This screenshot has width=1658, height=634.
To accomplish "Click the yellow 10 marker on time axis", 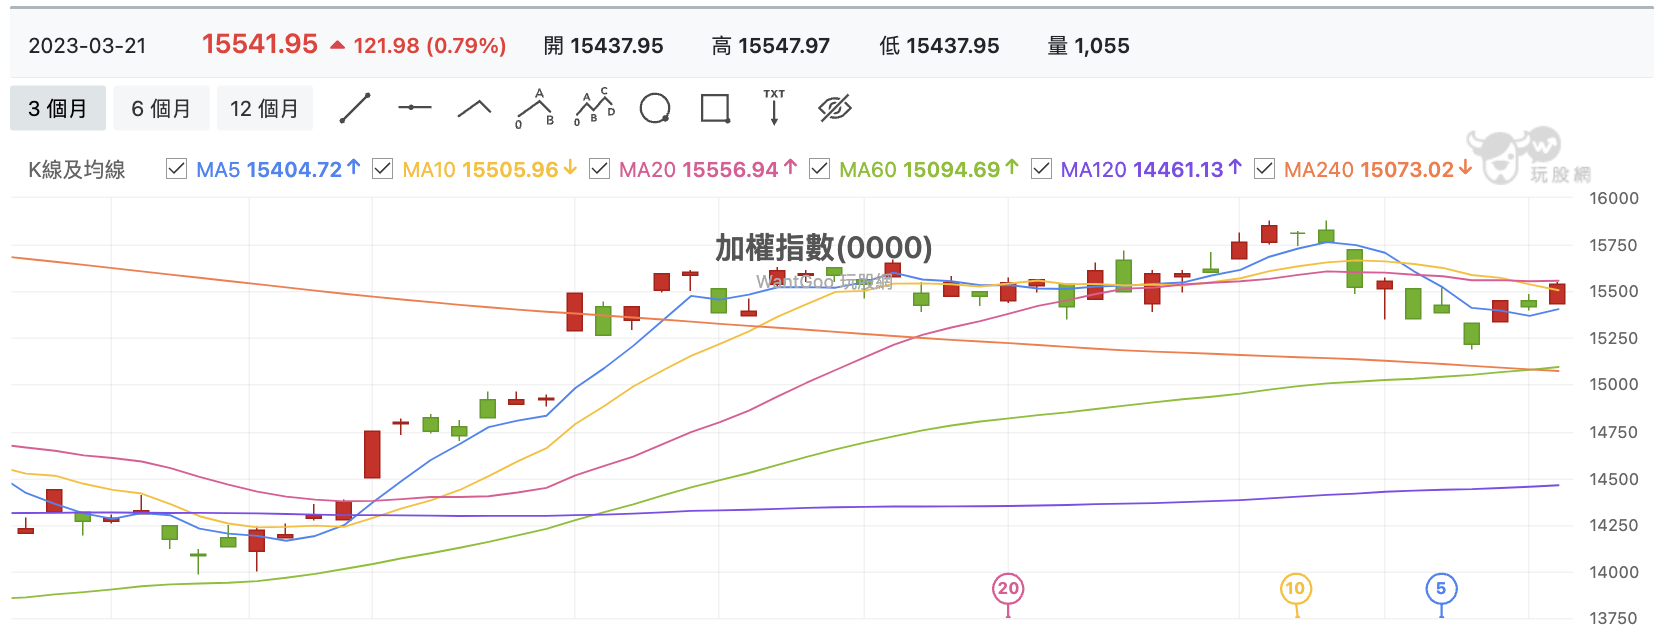I will (x=1295, y=589).
